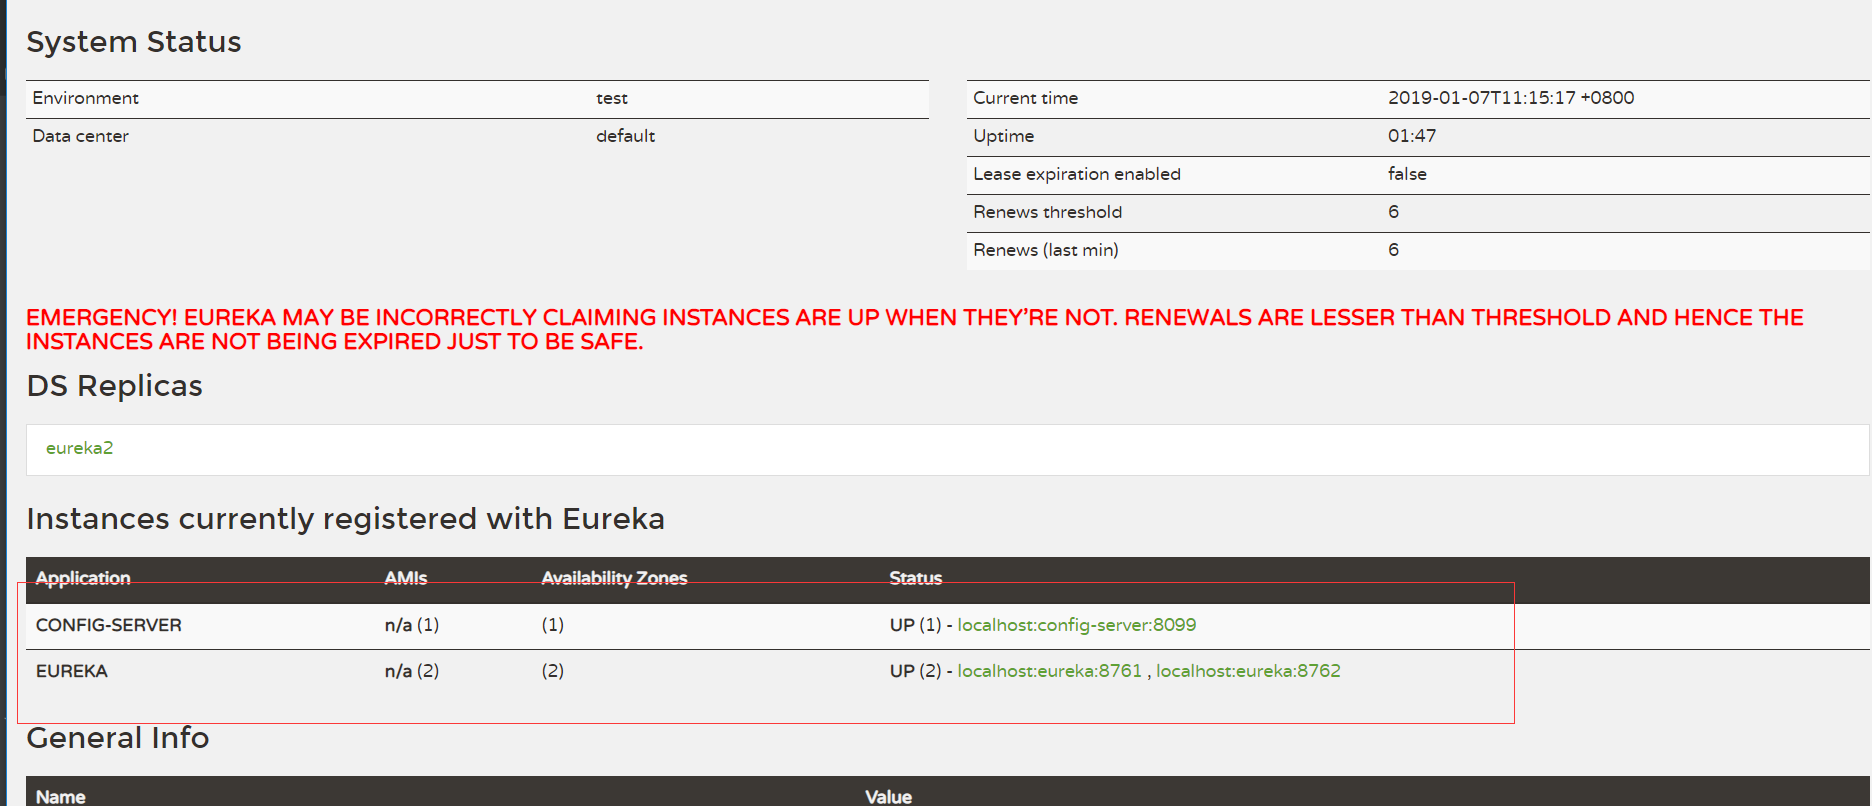Select the DS Replicas heading

point(114,386)
